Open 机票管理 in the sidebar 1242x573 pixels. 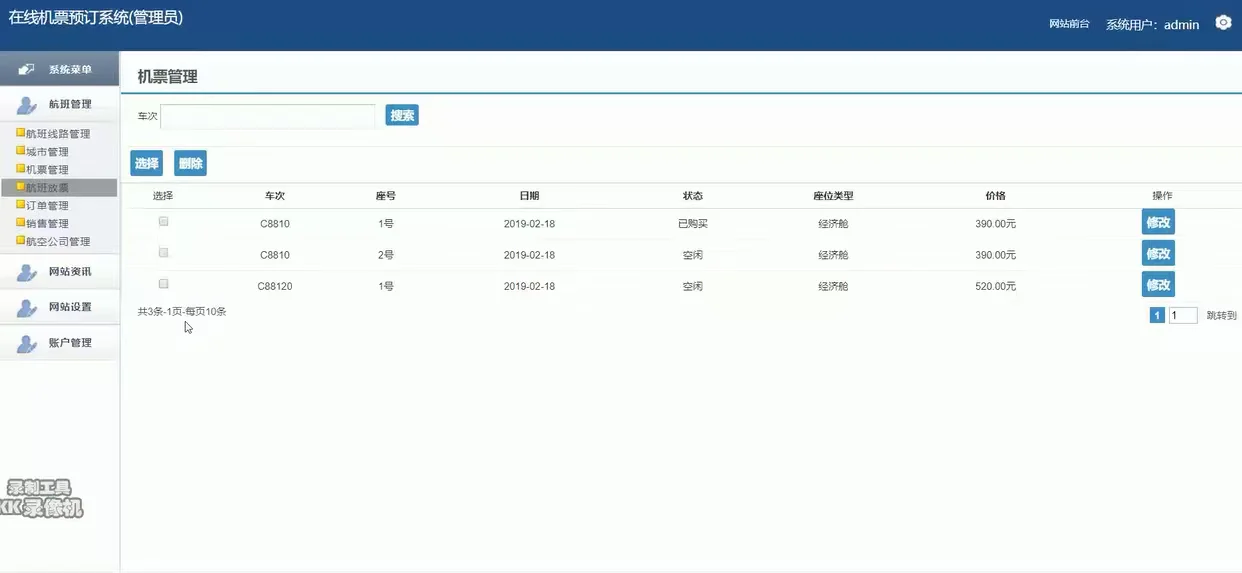(x=48, y=170)
